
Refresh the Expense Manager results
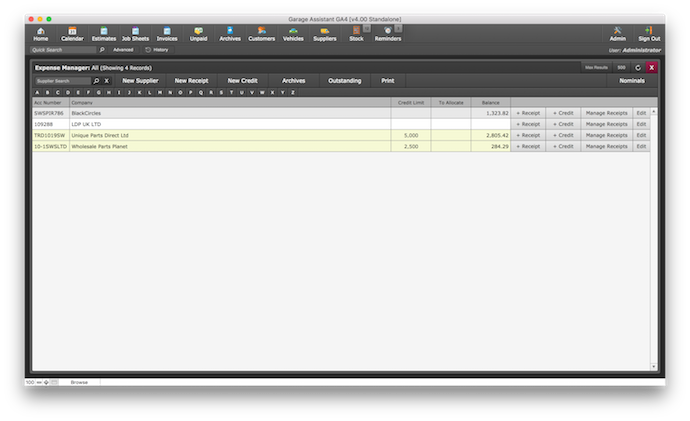pos(638,67)
